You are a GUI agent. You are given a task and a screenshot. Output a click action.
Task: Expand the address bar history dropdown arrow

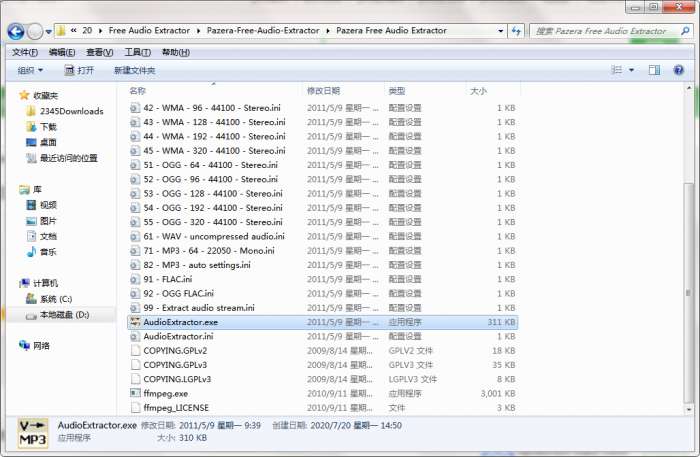point(500,31)
